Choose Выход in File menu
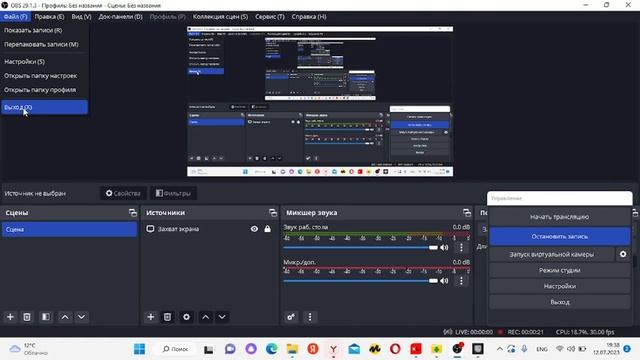 pyautogui.click(x=44, y=107)
